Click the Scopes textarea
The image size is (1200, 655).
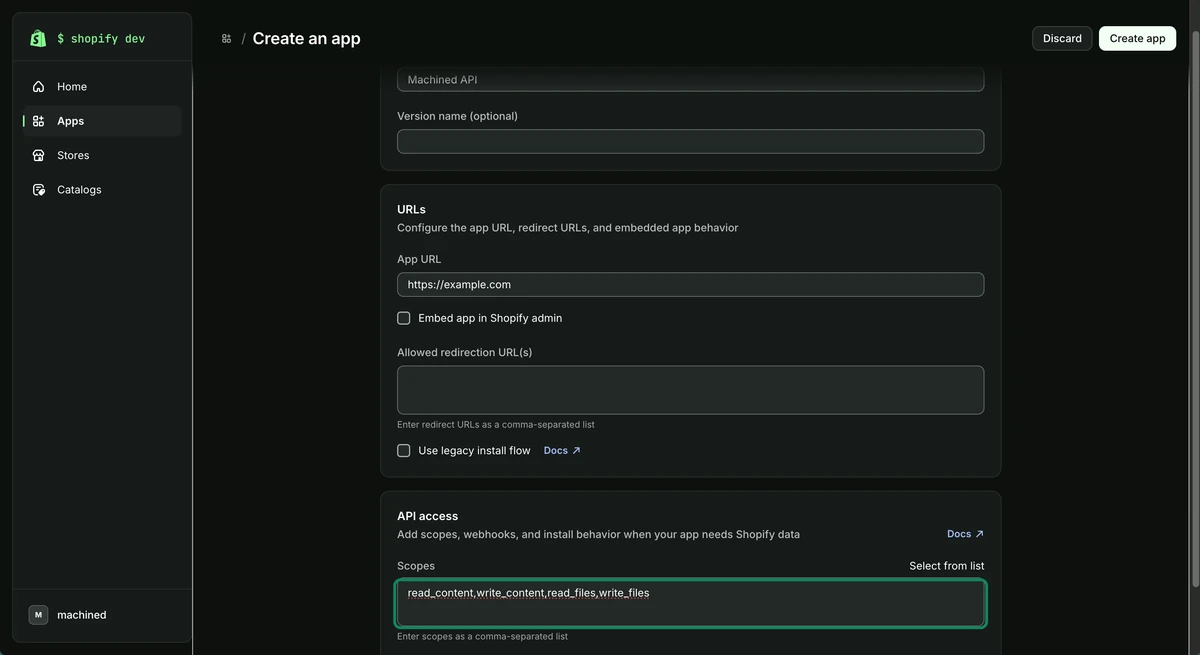(690, 603)
